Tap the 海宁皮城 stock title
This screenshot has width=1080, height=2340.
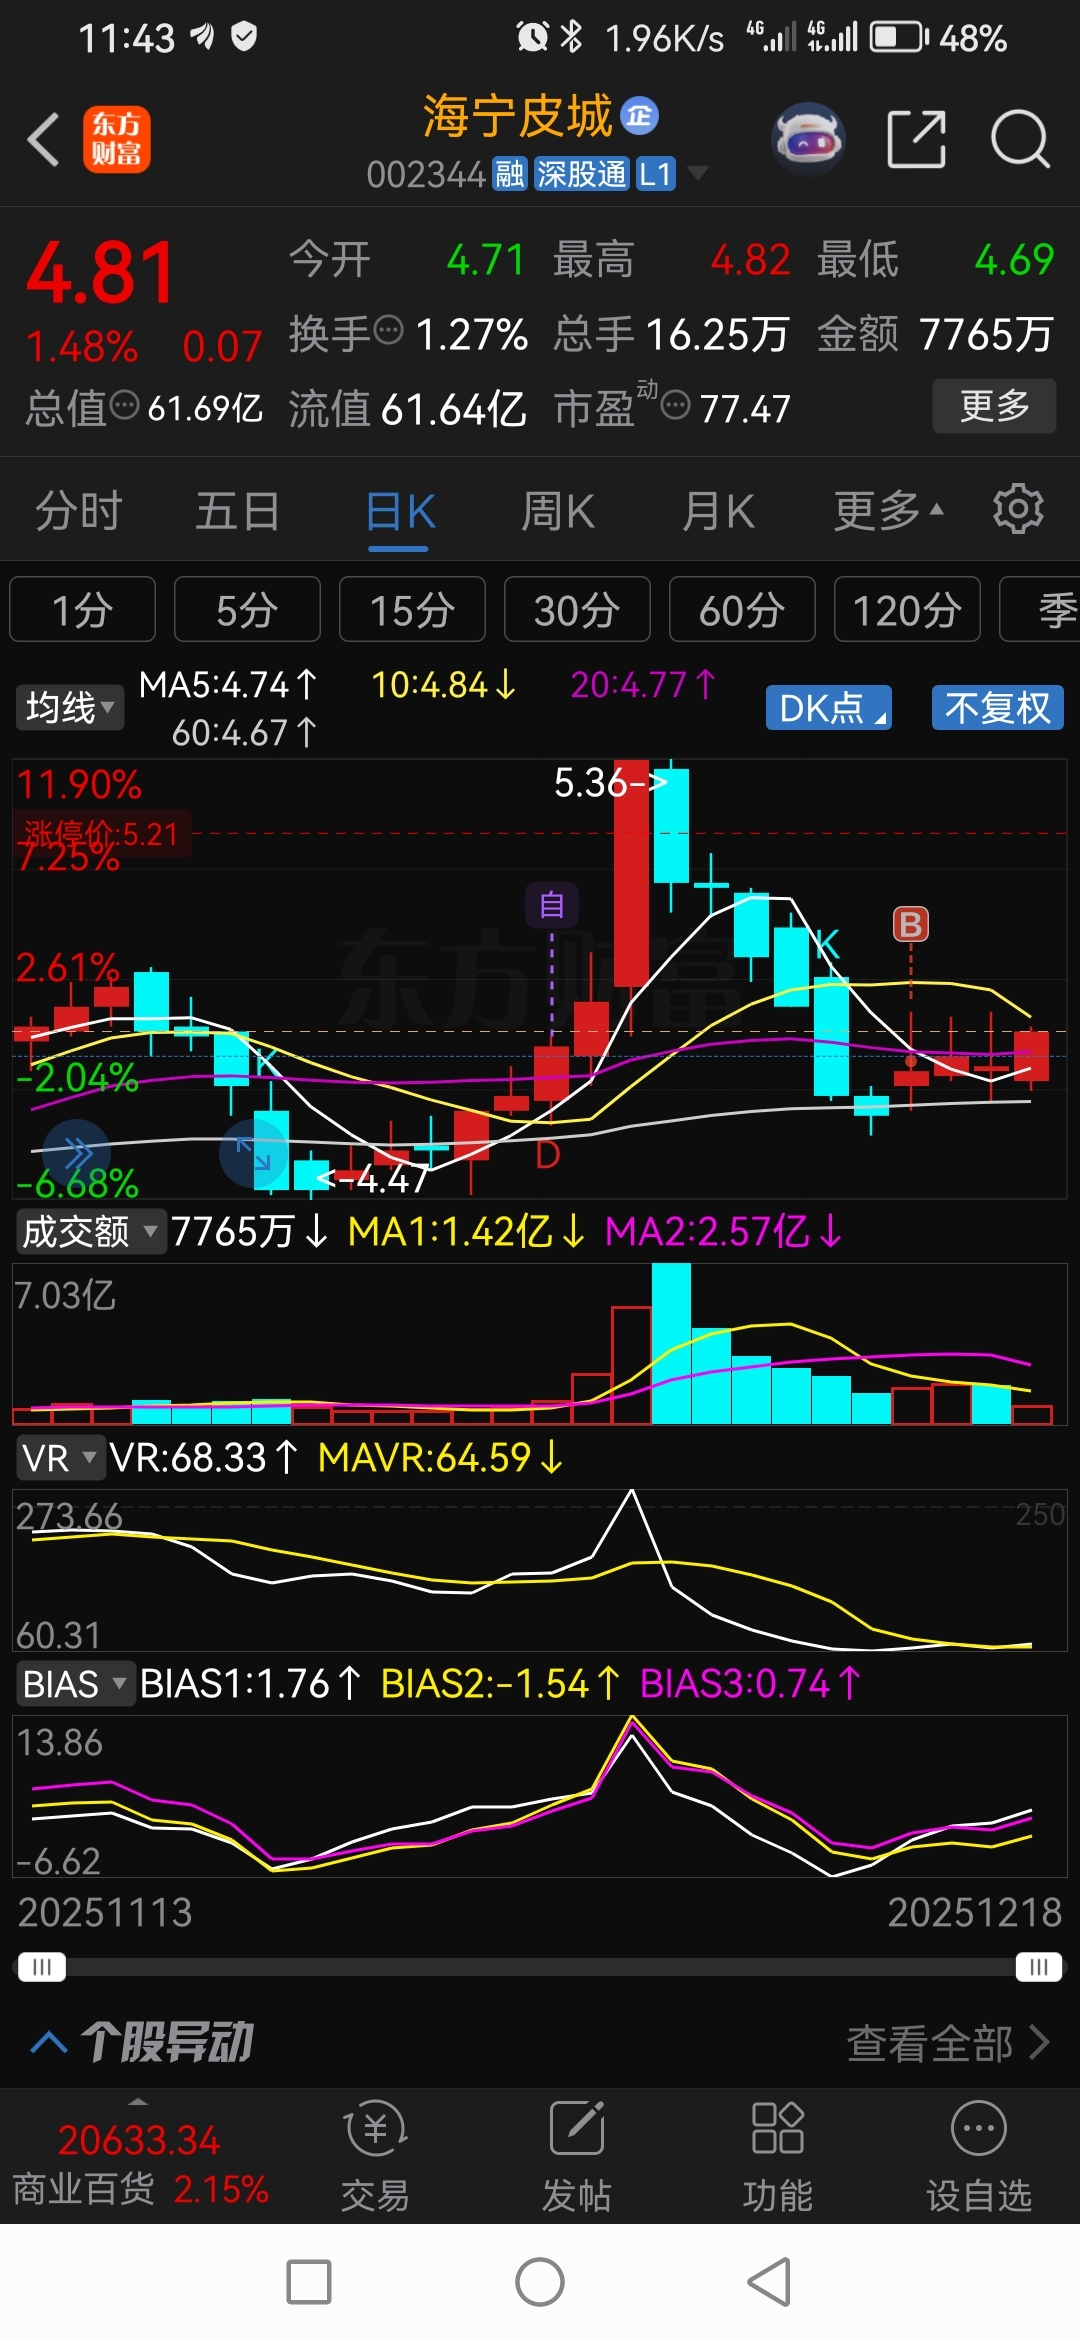tap(517, 116)
